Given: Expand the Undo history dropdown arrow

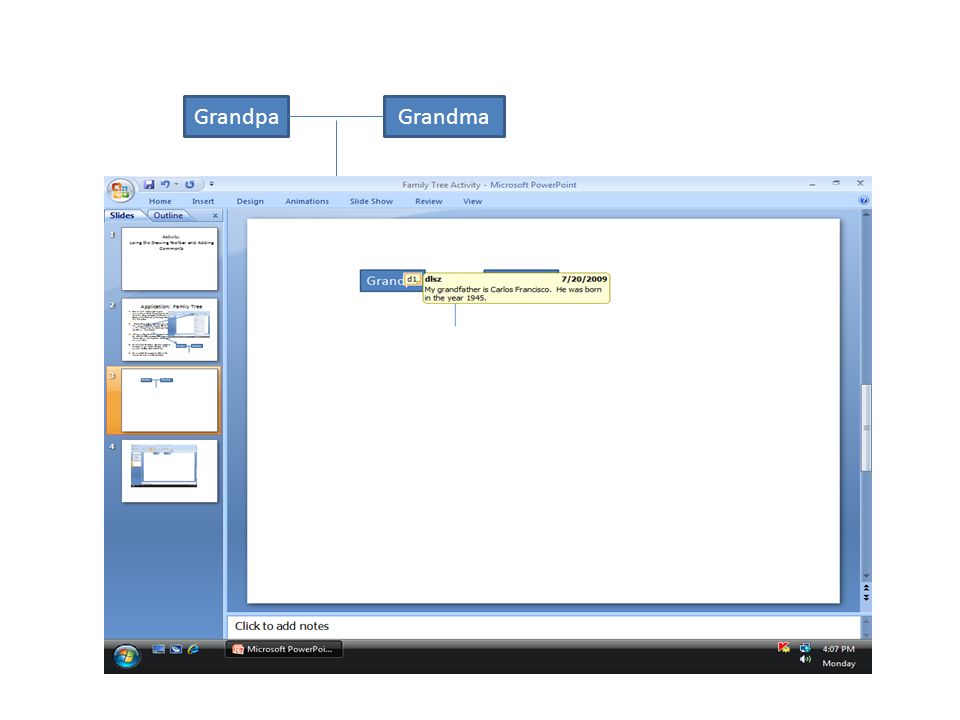Looking at the screenshot, I should (176, 184).
